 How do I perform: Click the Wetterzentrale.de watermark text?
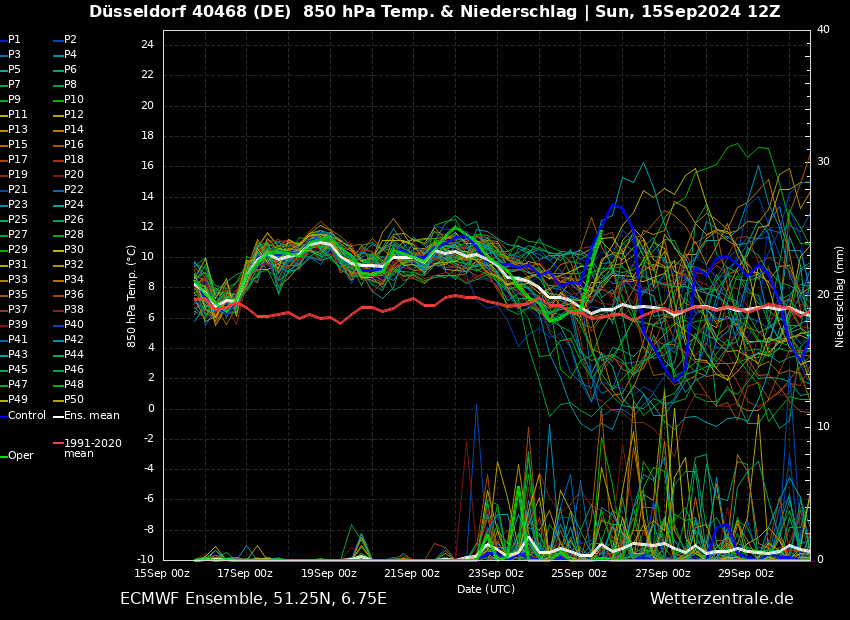pyautogui.click(x=721, y=599)
